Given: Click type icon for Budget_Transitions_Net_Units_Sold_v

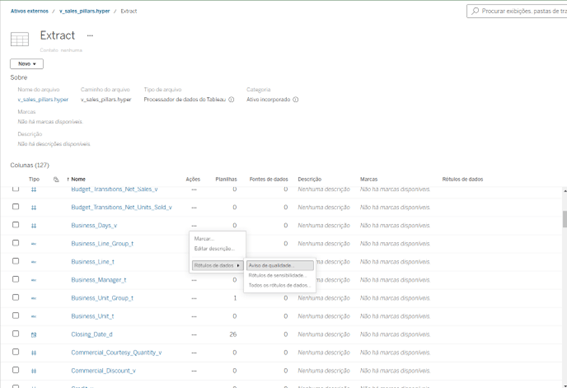Looking at the screenshot, I should point(34,208).
